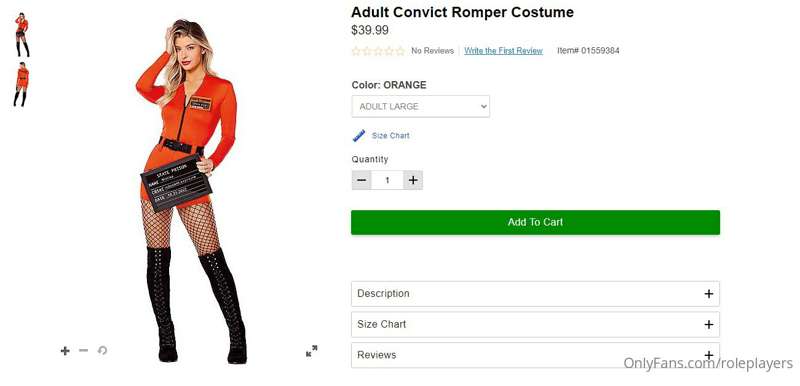Select the second back-view thumbnail
This screenshot has height=386, width=800.
(x=21, y=84)
